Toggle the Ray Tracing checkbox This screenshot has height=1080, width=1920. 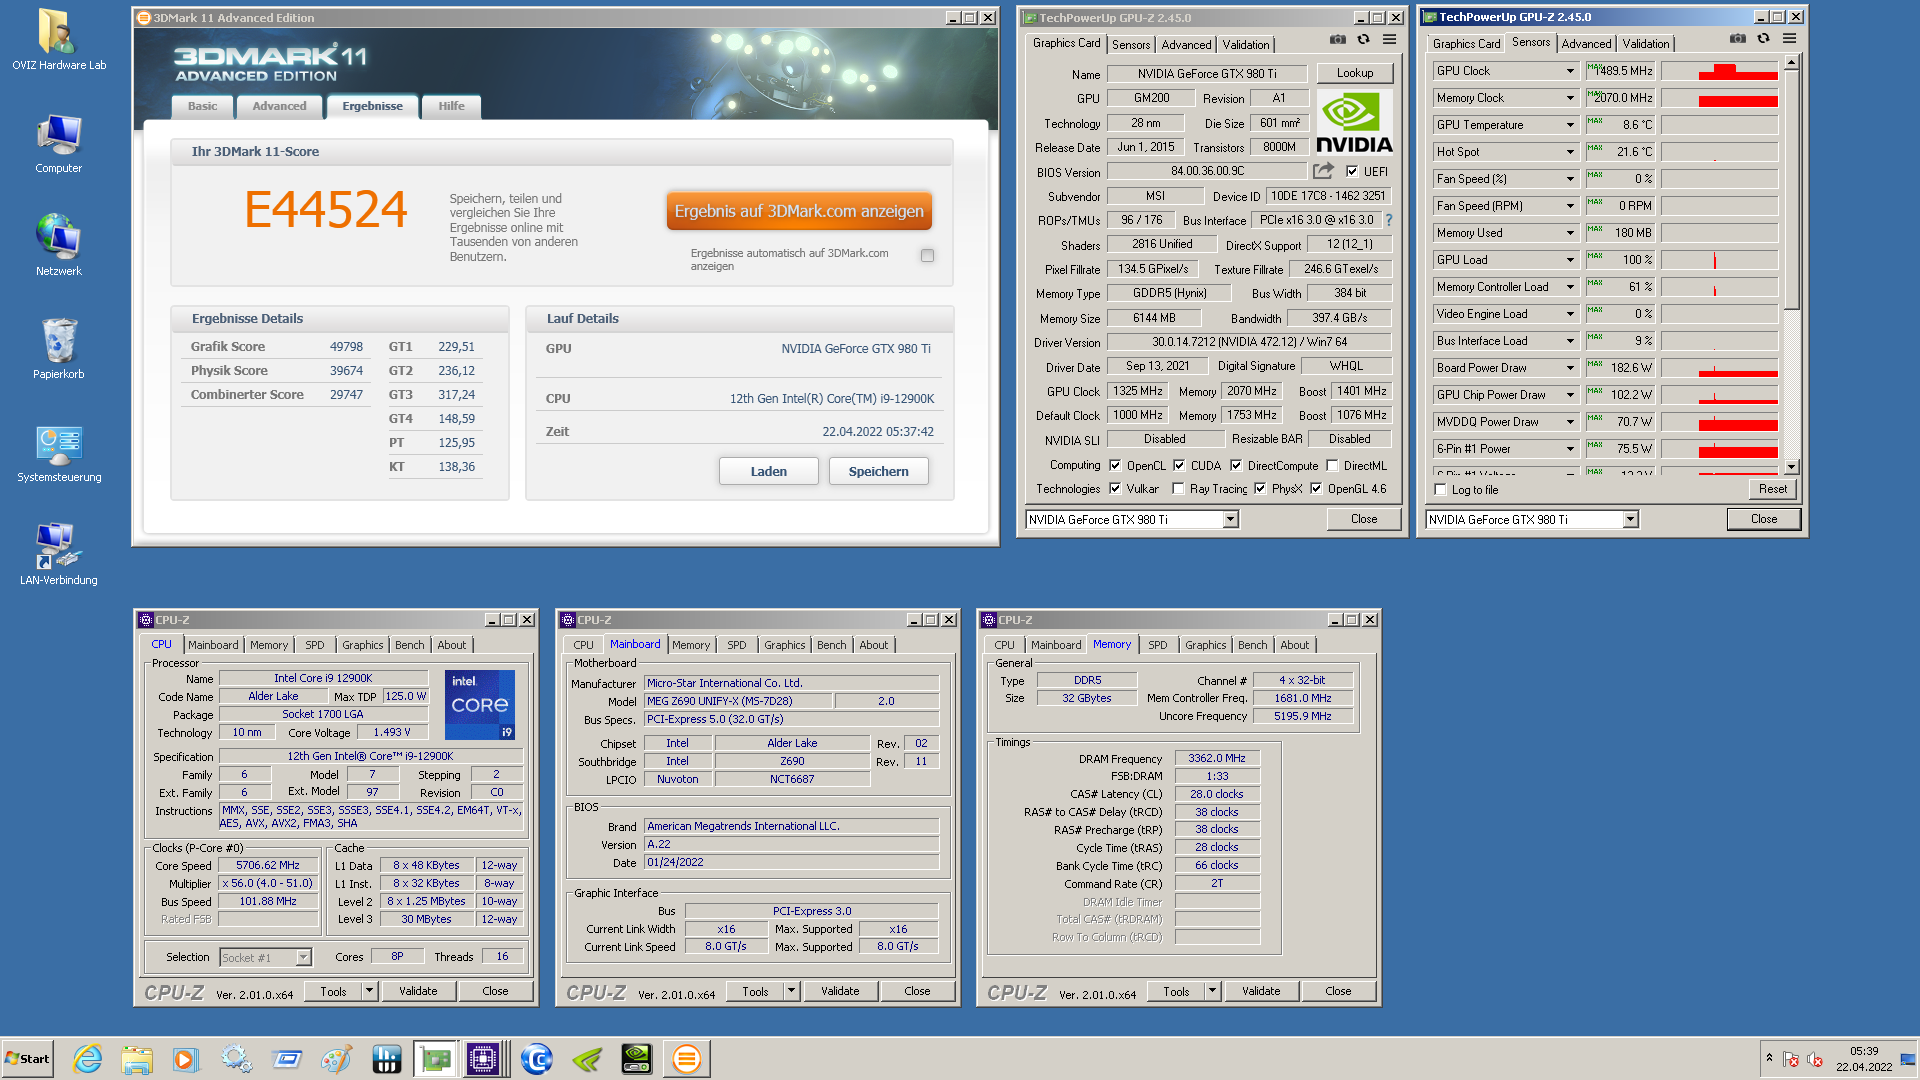[x=1178, y=488]
